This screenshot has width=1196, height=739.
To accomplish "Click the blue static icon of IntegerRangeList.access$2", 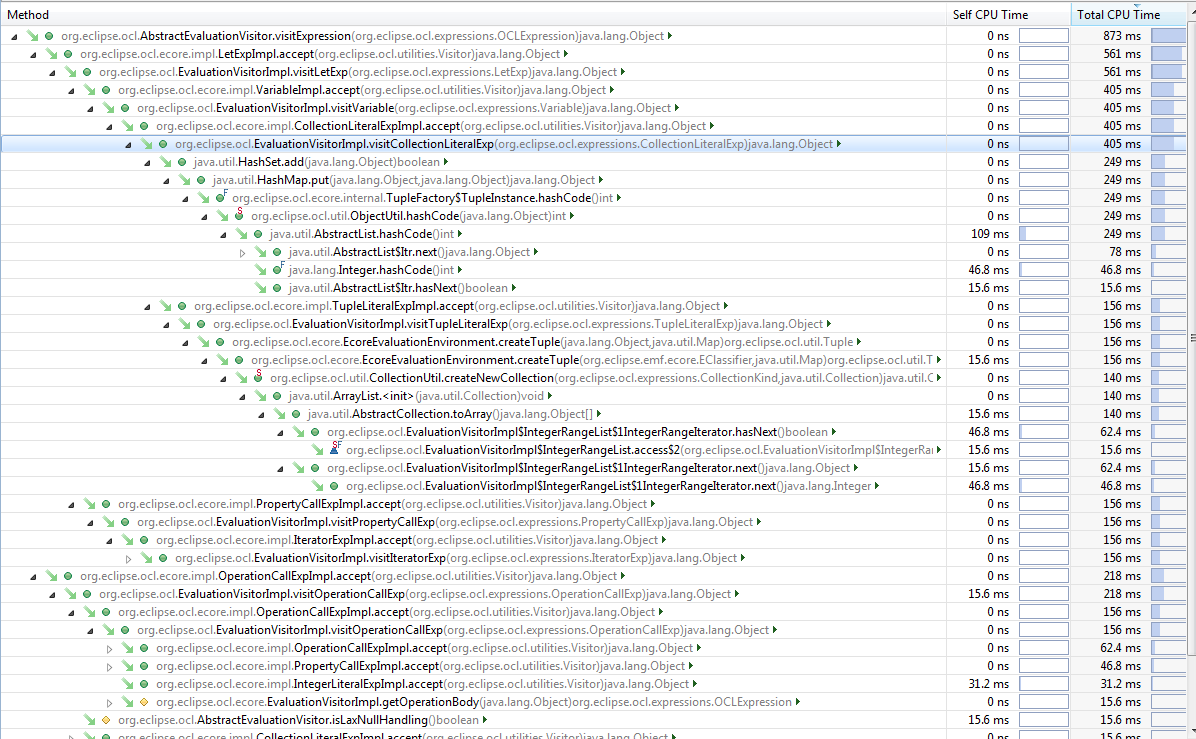I will (x=335, y=450).
